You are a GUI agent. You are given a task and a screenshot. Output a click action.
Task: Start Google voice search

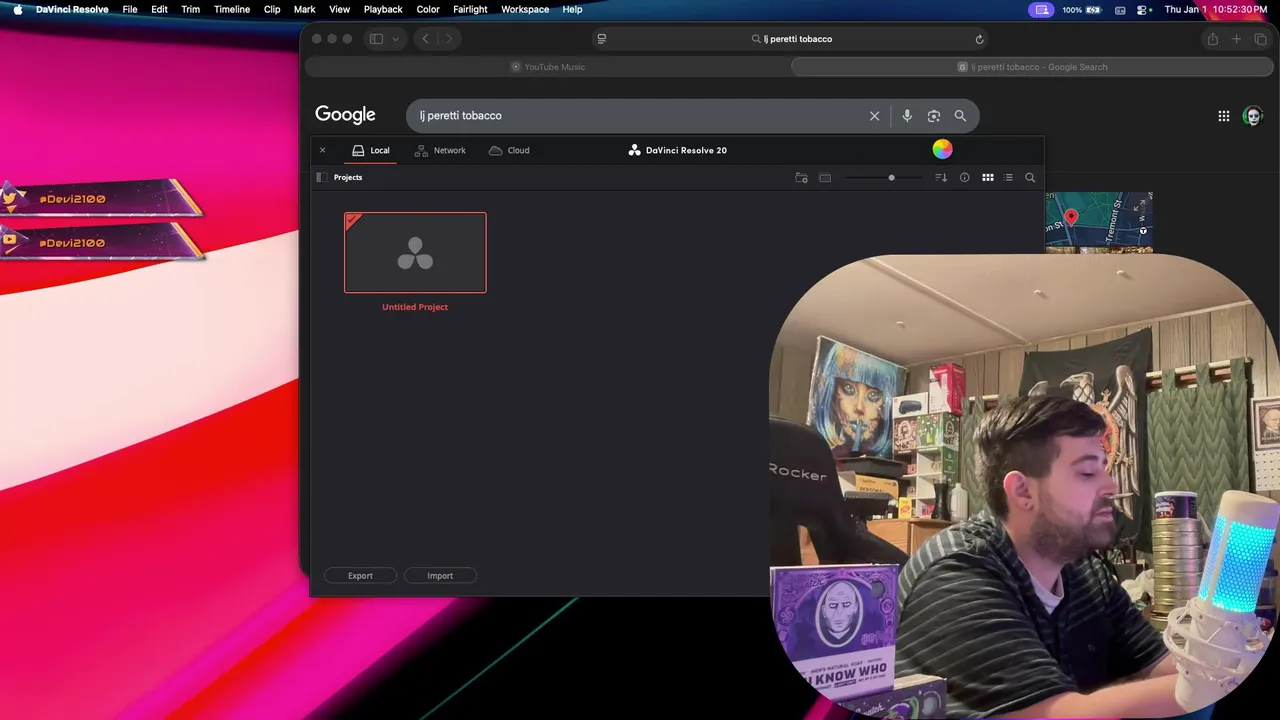(x=907, y=116)
